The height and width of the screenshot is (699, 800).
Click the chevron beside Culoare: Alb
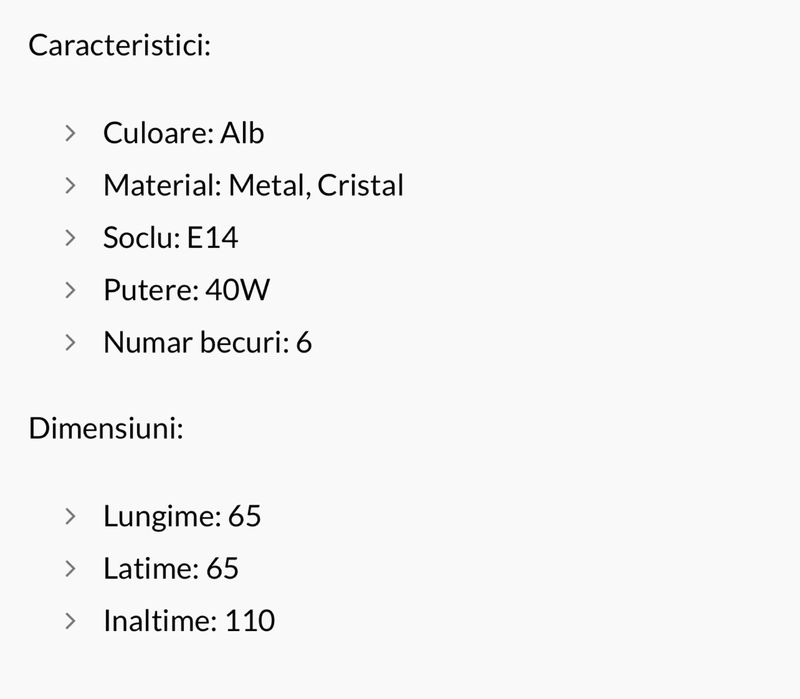[x=69, y=132]
